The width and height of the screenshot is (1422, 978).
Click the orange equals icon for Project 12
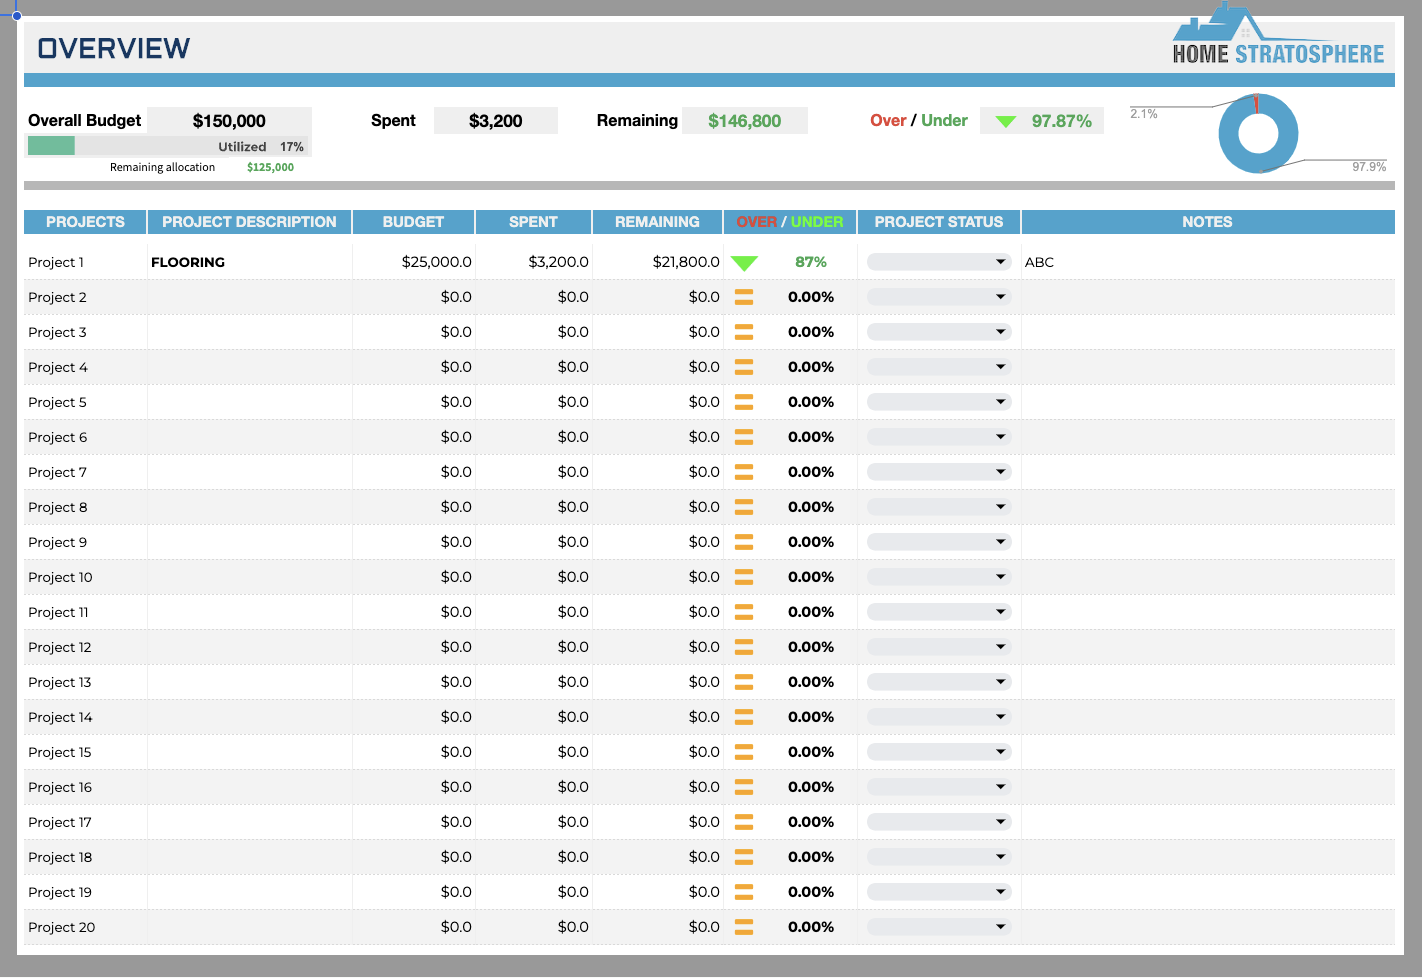744,647
